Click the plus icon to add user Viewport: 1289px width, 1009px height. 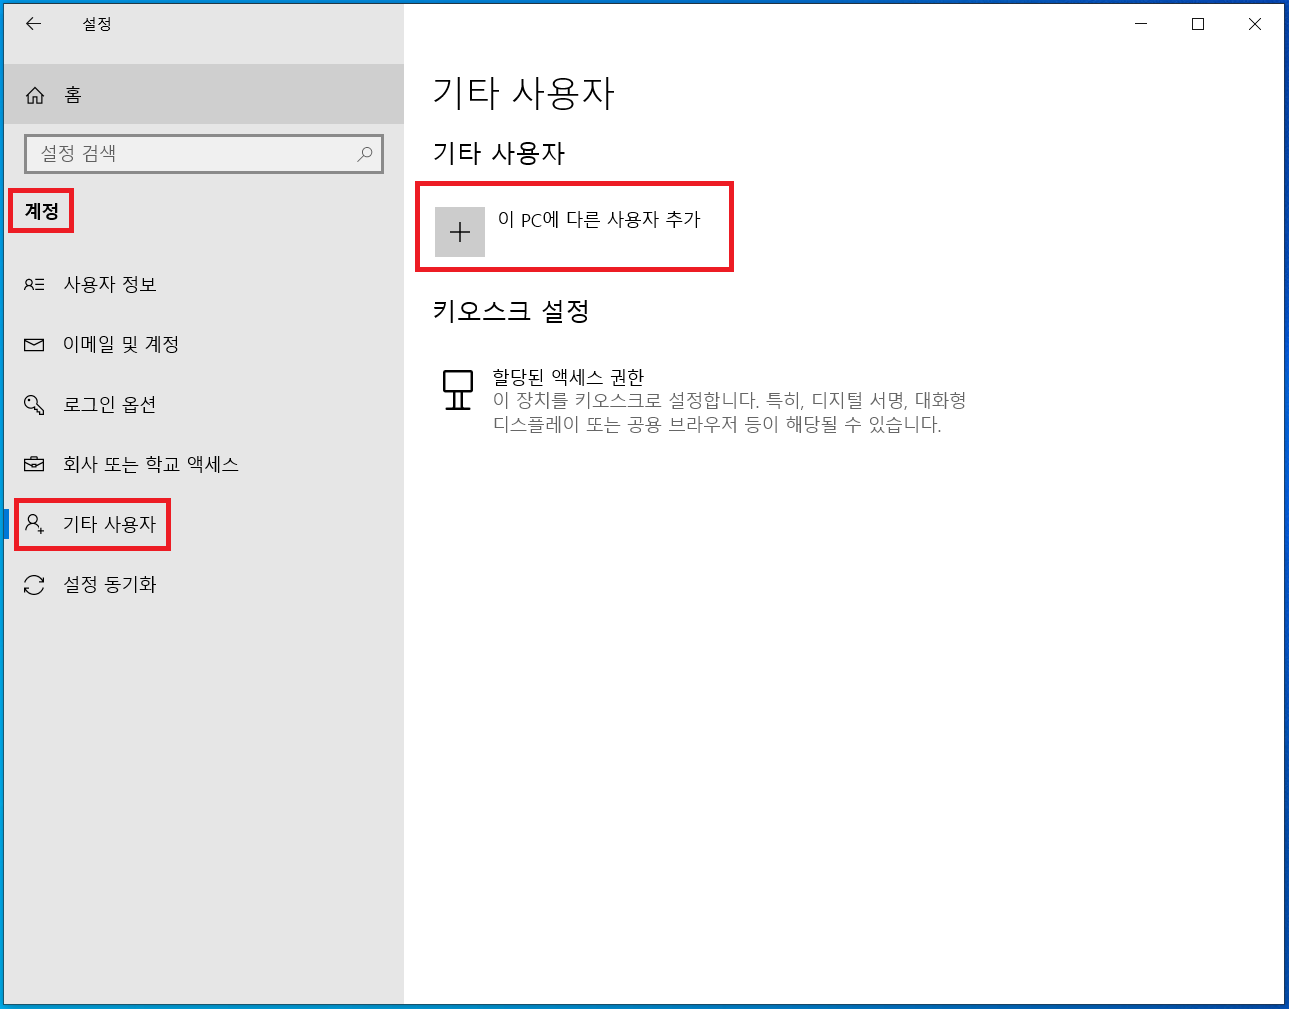[460, 232]
